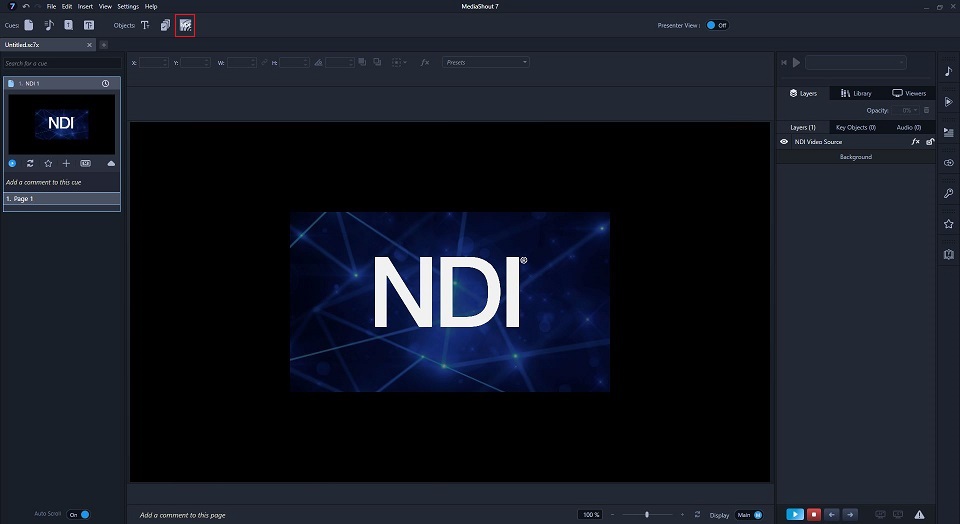The image size is (960, 524).
Task: Switch to the Viewers tab
Action: [909, 93]
